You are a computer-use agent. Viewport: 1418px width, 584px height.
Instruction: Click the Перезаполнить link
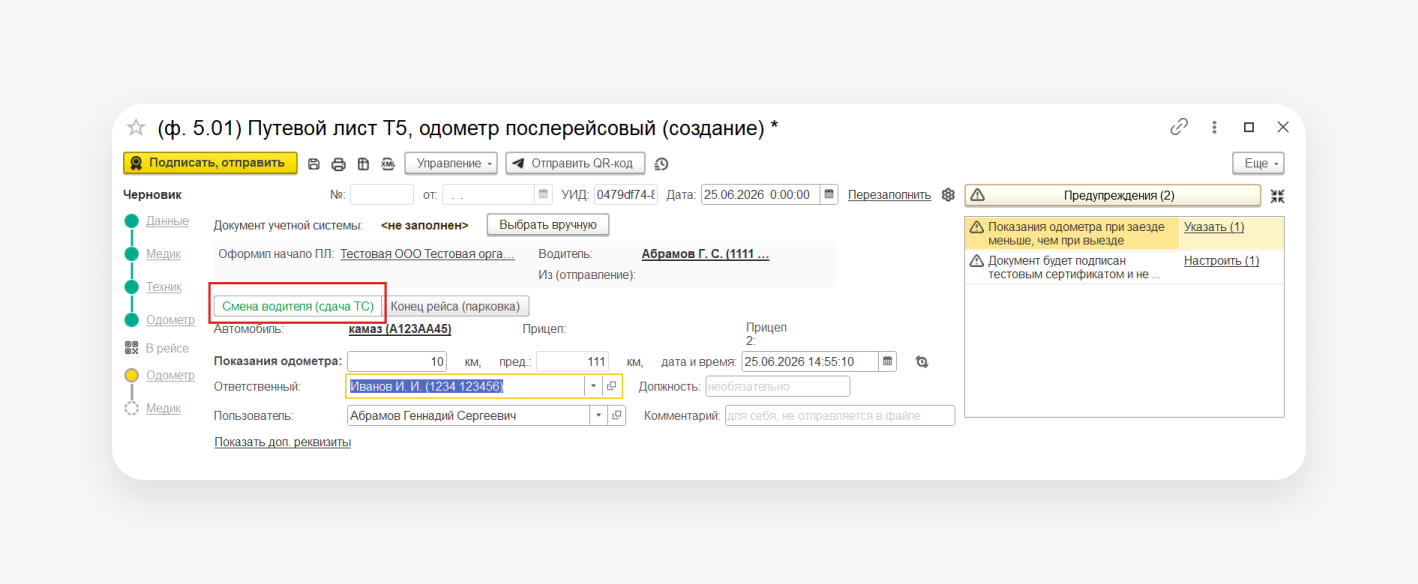(889, 195)
